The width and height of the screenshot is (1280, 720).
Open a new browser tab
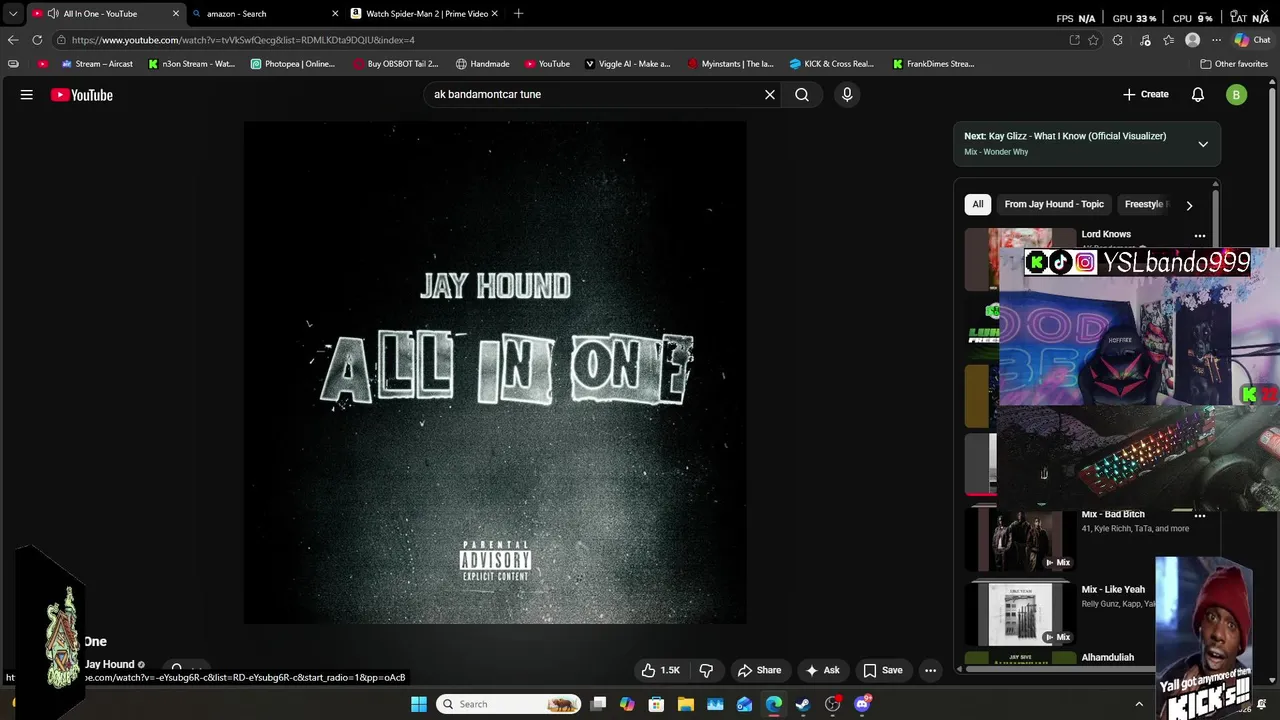[x=518, y=14]
